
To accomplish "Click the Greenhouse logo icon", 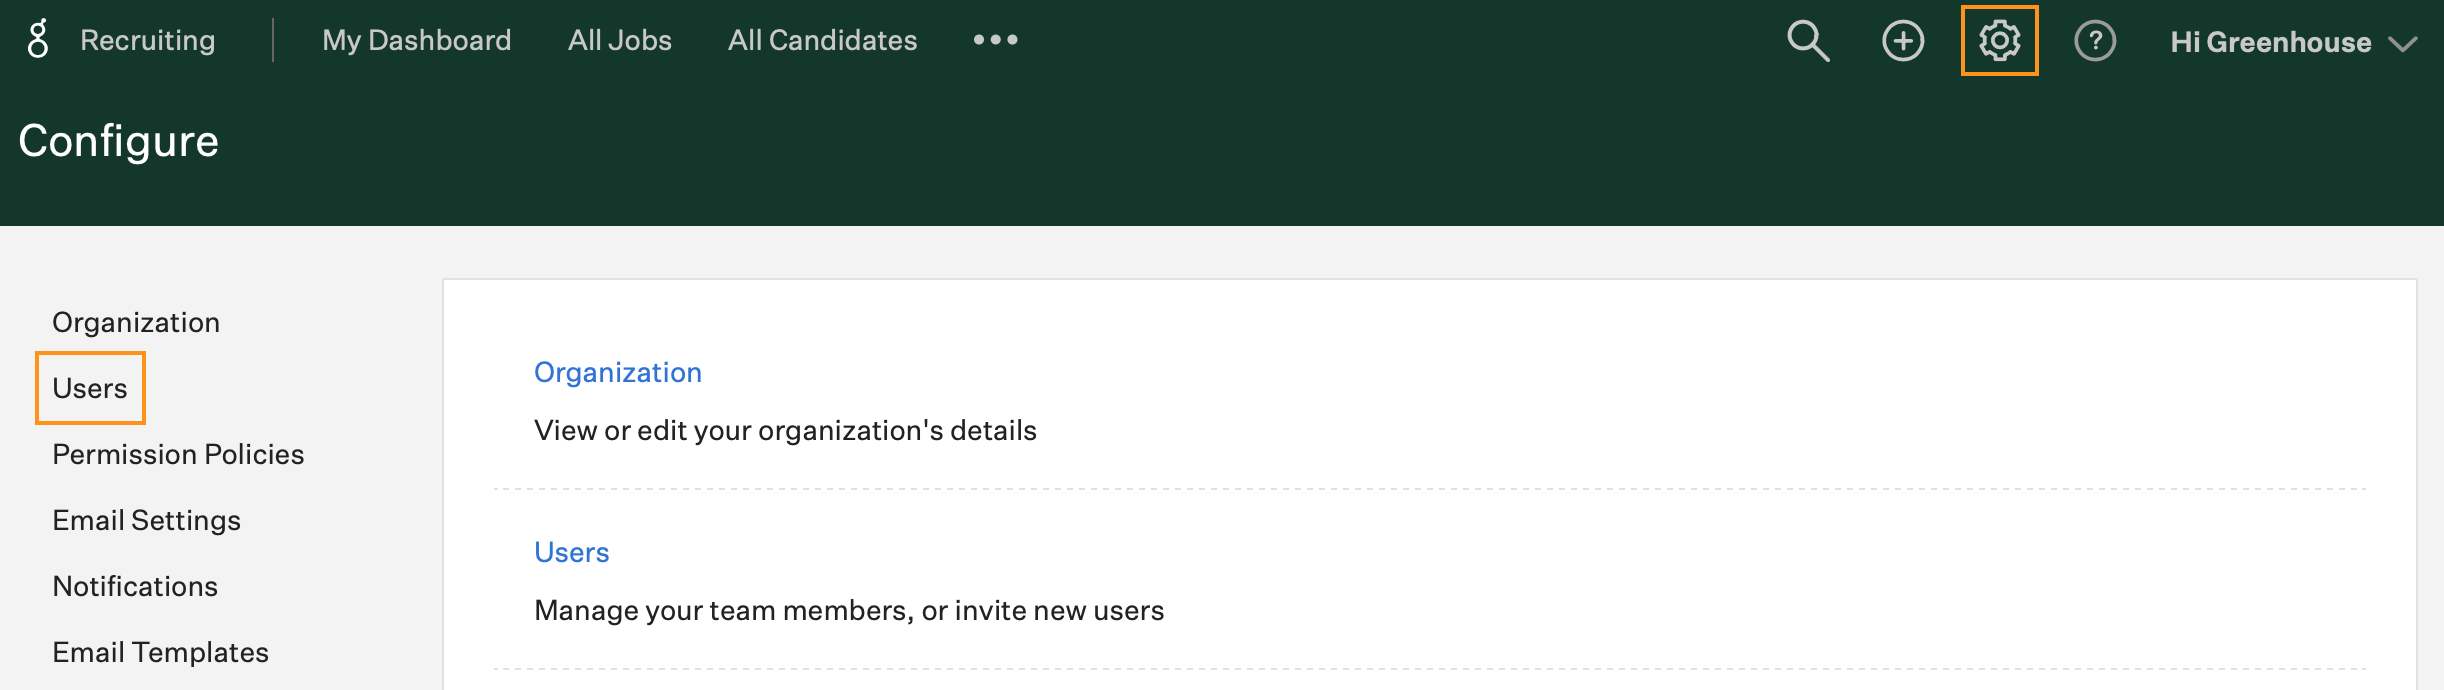I will click(38, 40).
